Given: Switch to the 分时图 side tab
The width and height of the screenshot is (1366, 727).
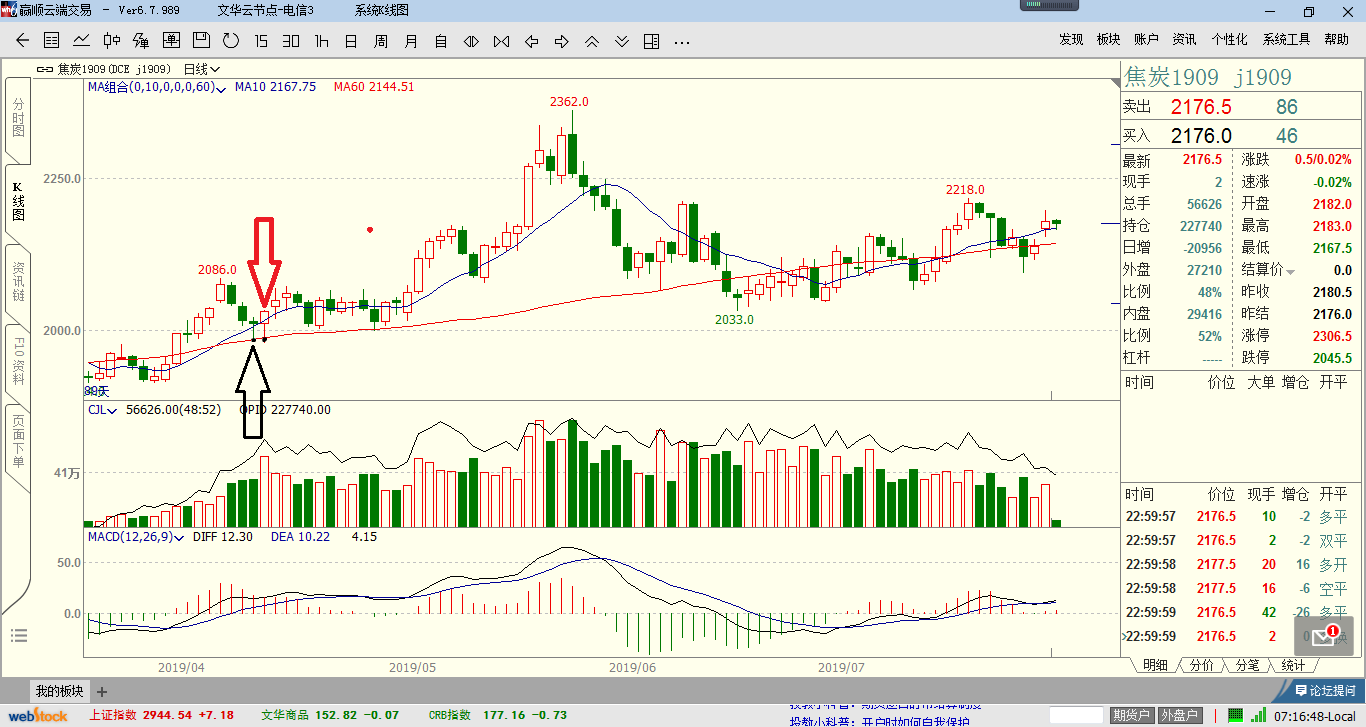Looking at the screenshot, I should coord(18,118).
